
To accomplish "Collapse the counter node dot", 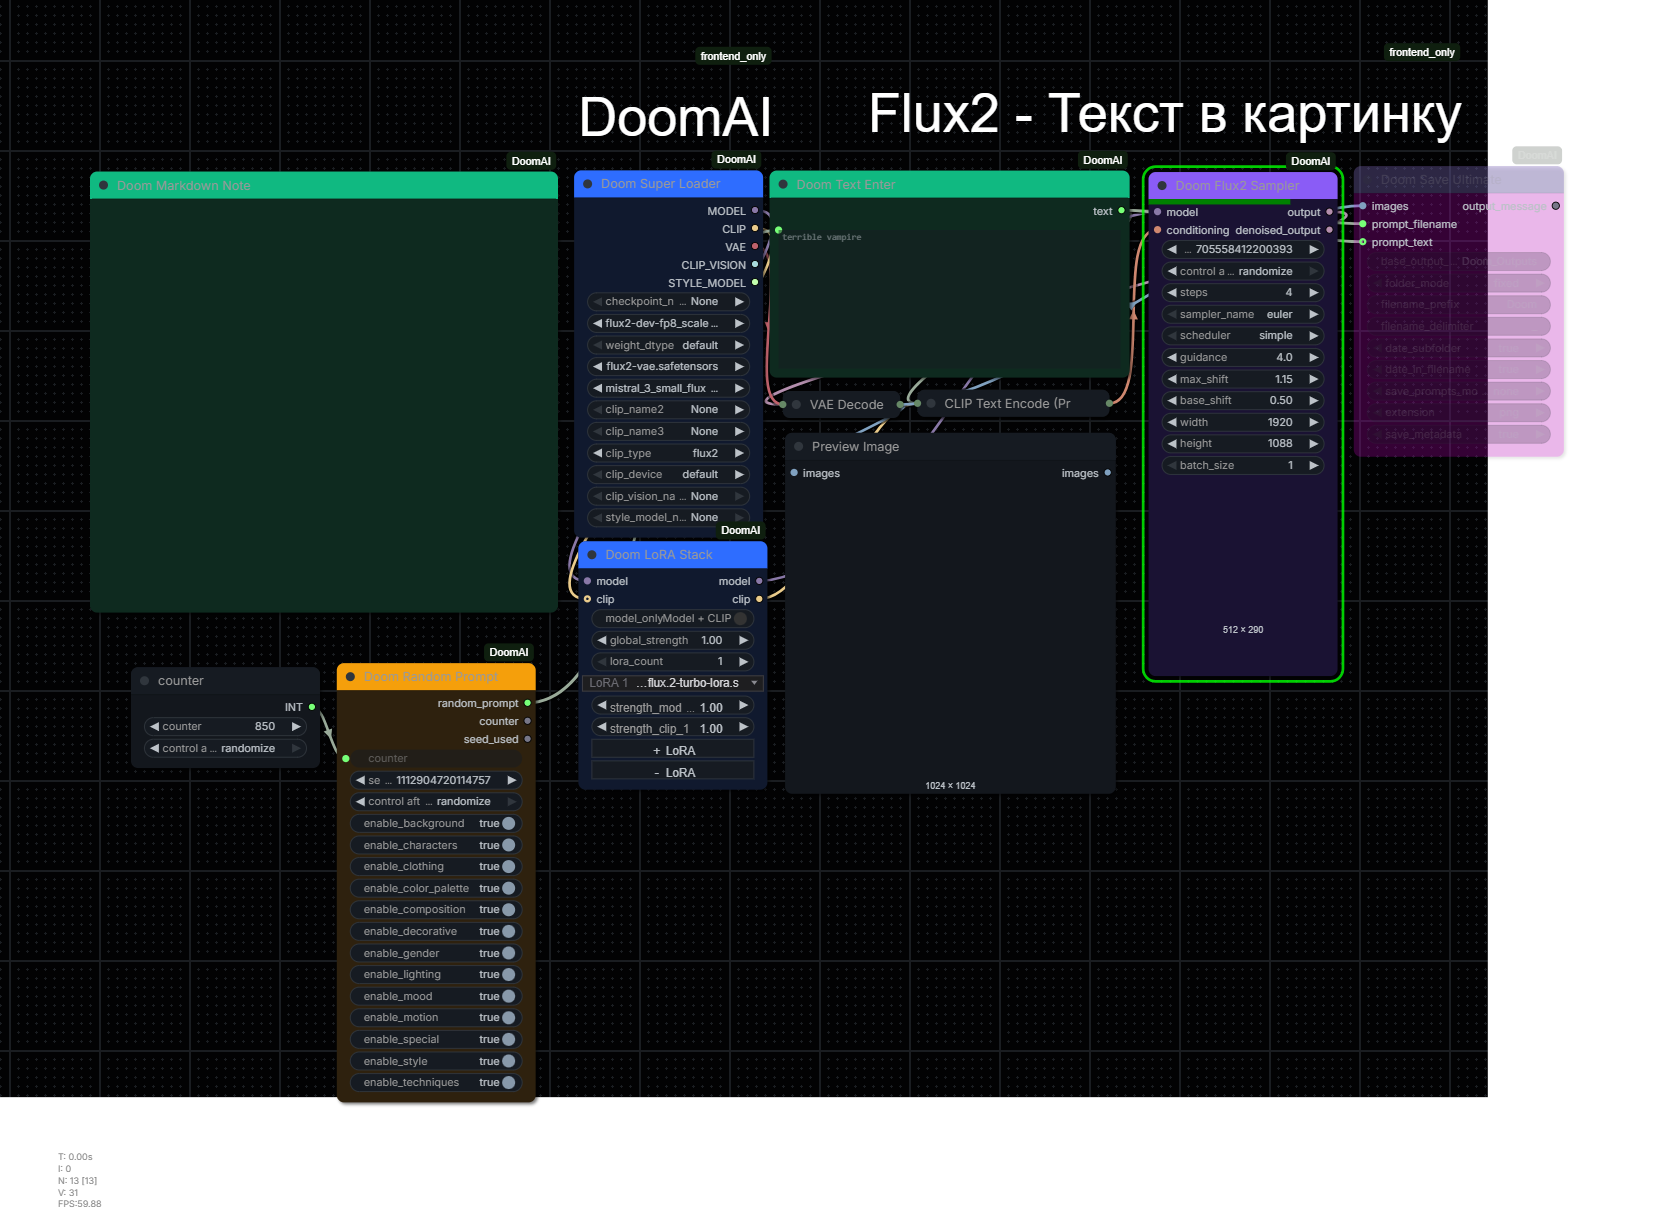I will [x=145, y=681].
